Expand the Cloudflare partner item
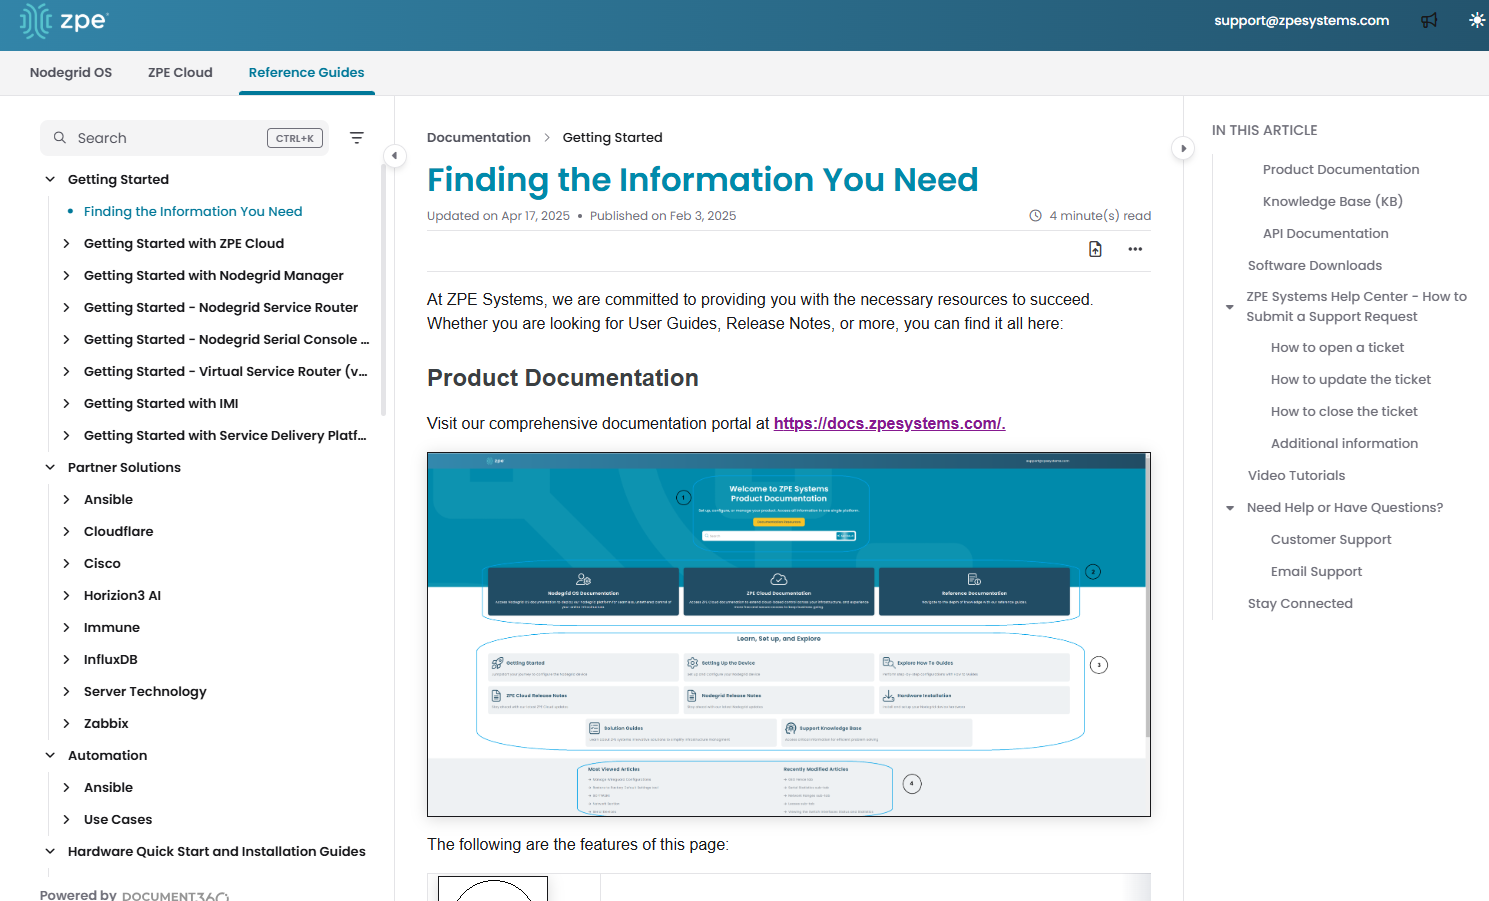The image size is (1489, 901). 66,532
